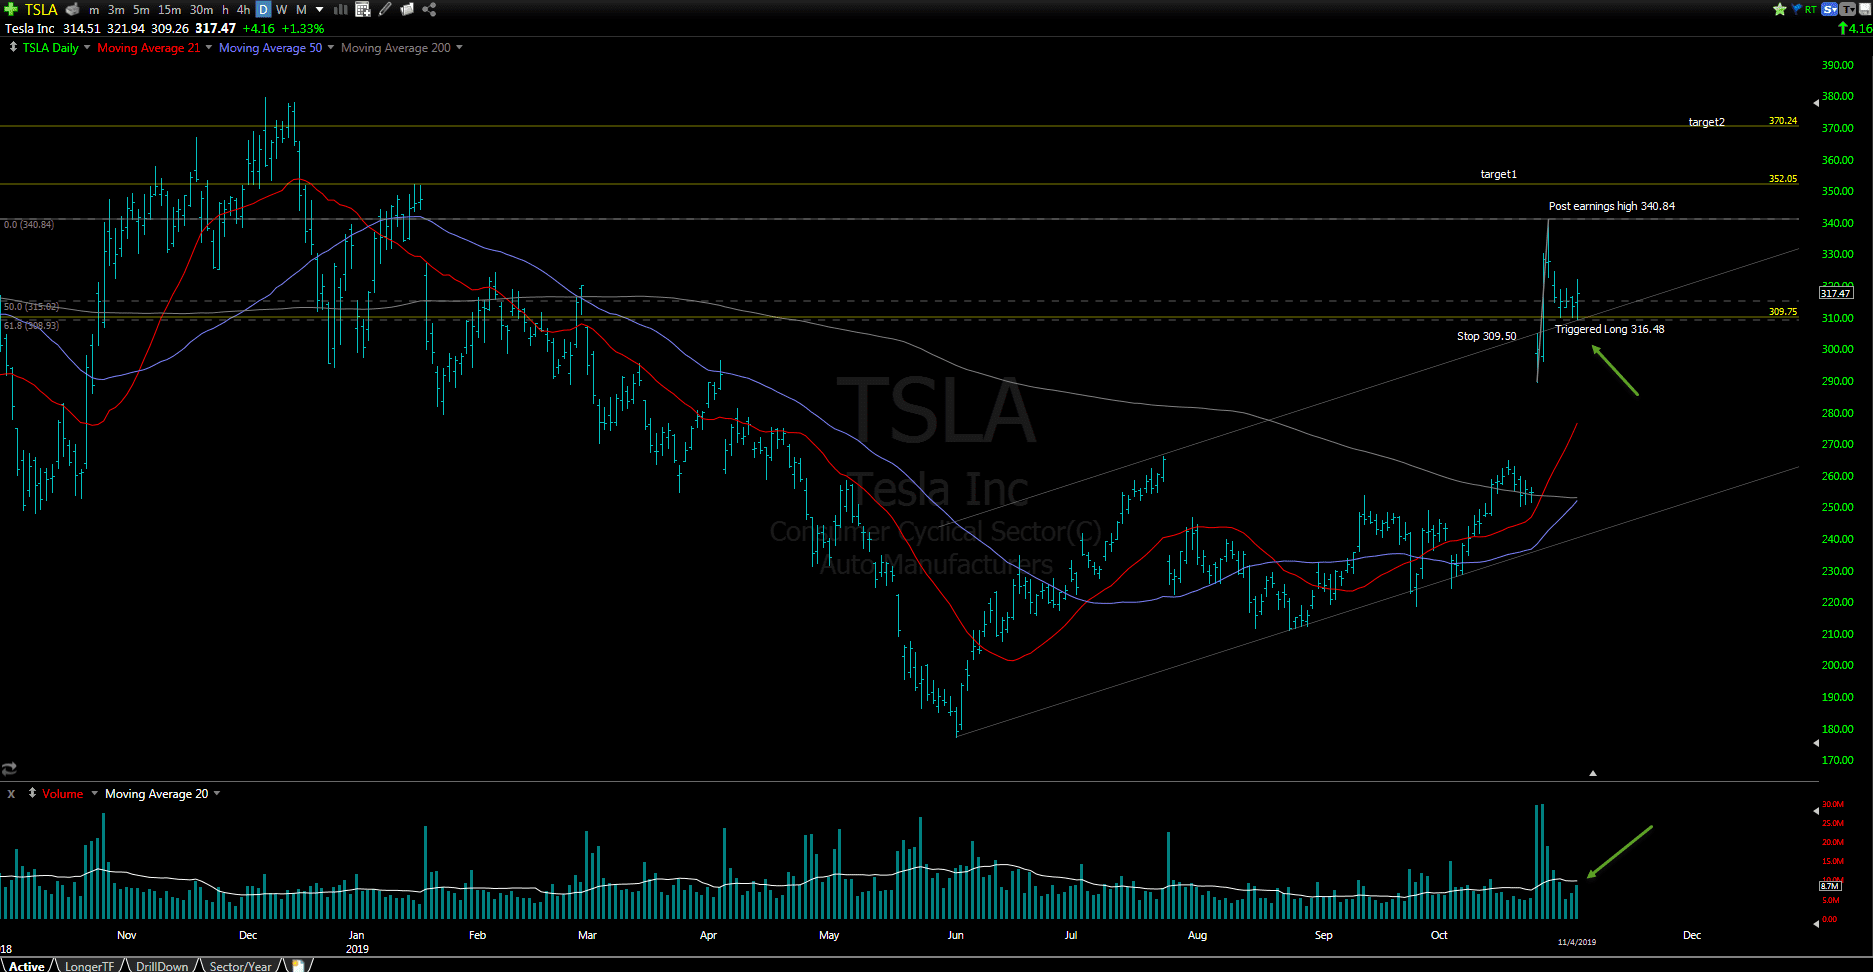
Task: Click the Moving Average 200 label
Action: click(395, 48)
